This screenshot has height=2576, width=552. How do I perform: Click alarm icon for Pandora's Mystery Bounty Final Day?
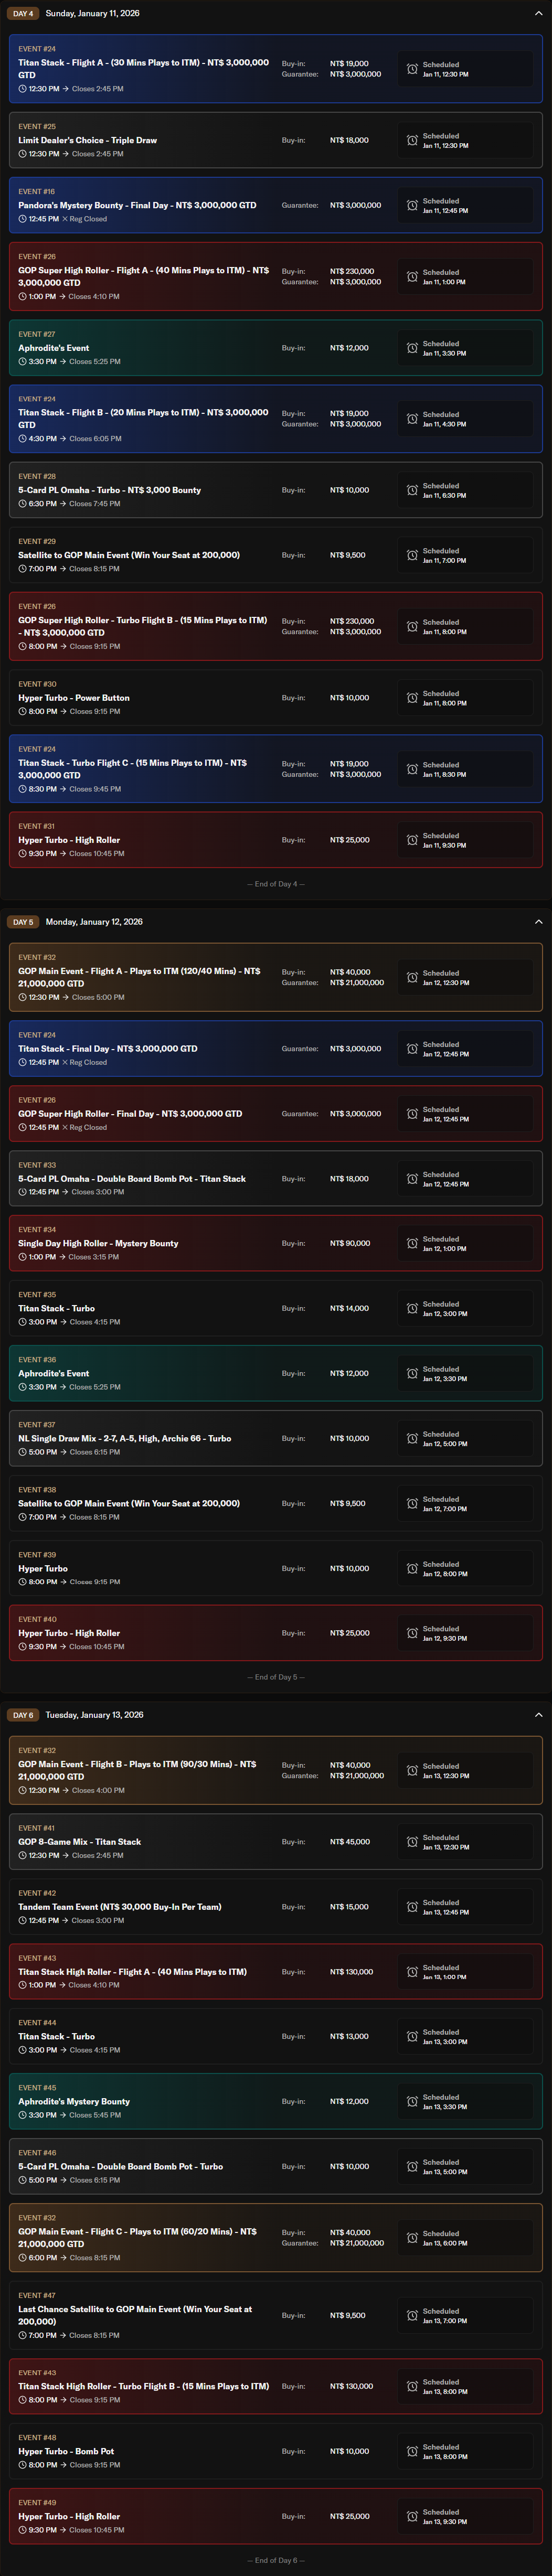tap(412, 206)
